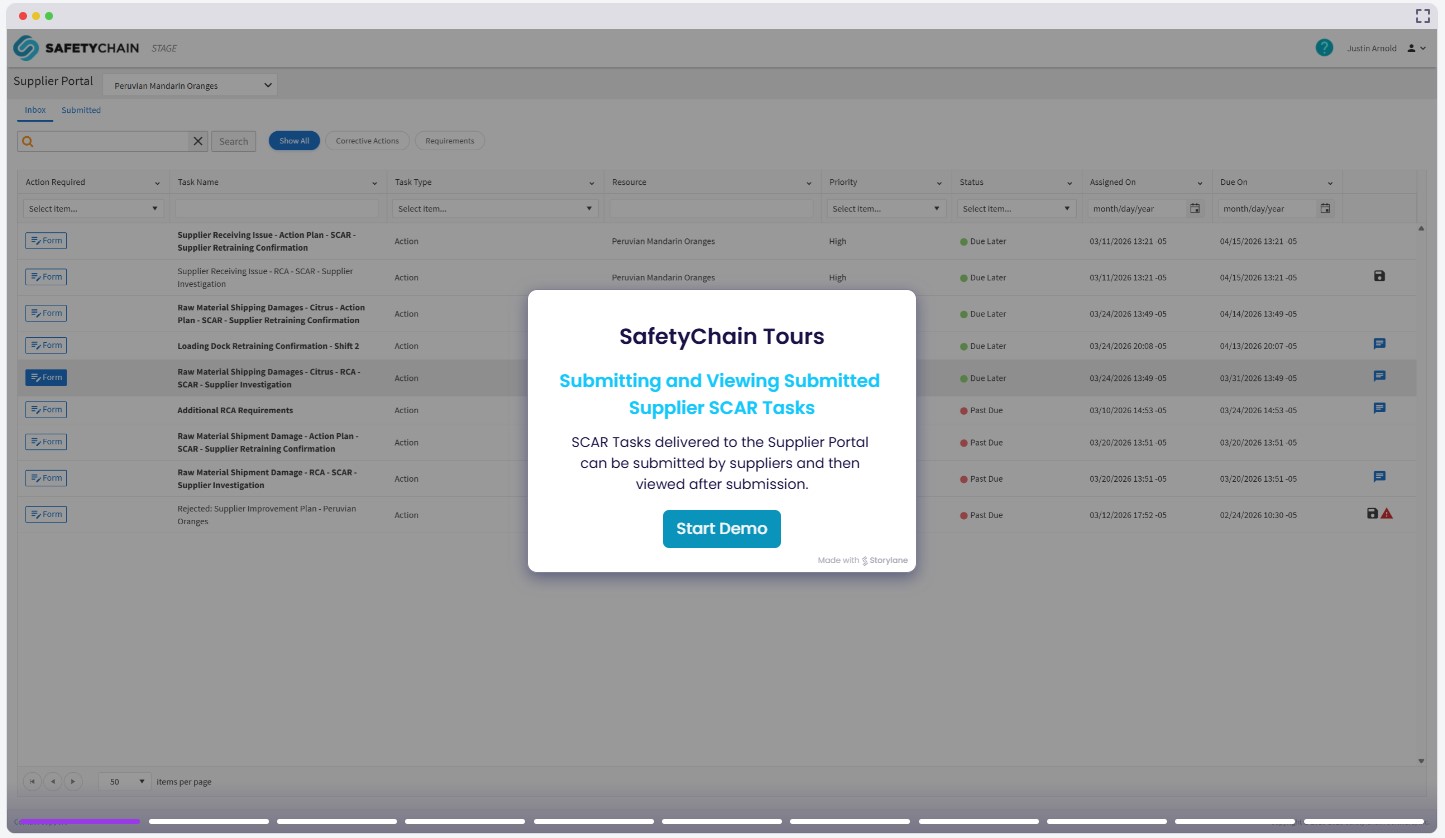Expand Task Type column header menu
Viewport: 1445px width, 838px height.
[x=594, y=183]
